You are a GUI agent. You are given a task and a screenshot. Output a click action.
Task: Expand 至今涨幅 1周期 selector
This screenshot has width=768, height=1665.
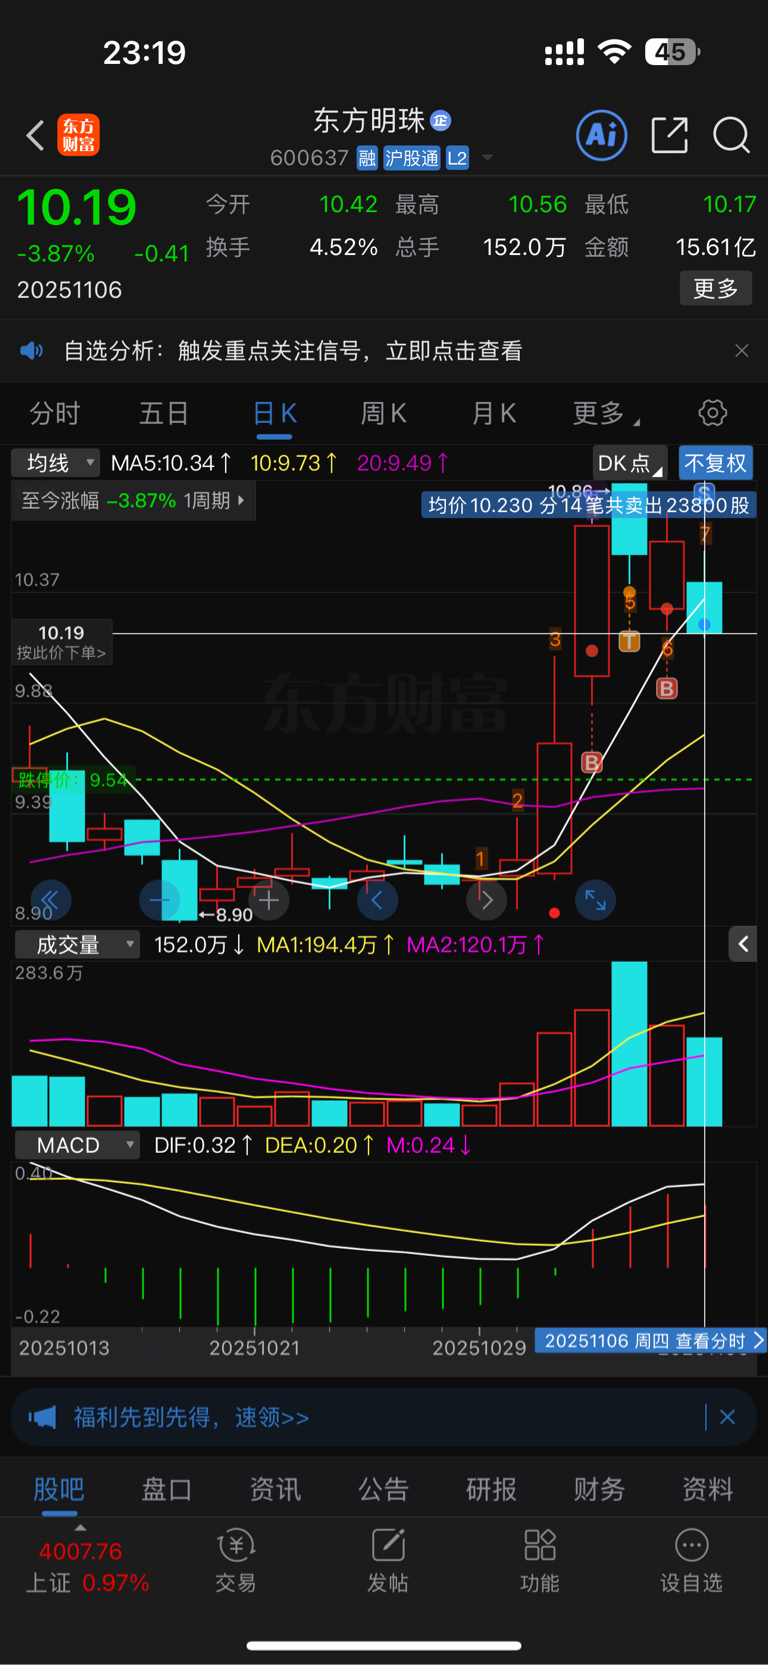[133, 501]
